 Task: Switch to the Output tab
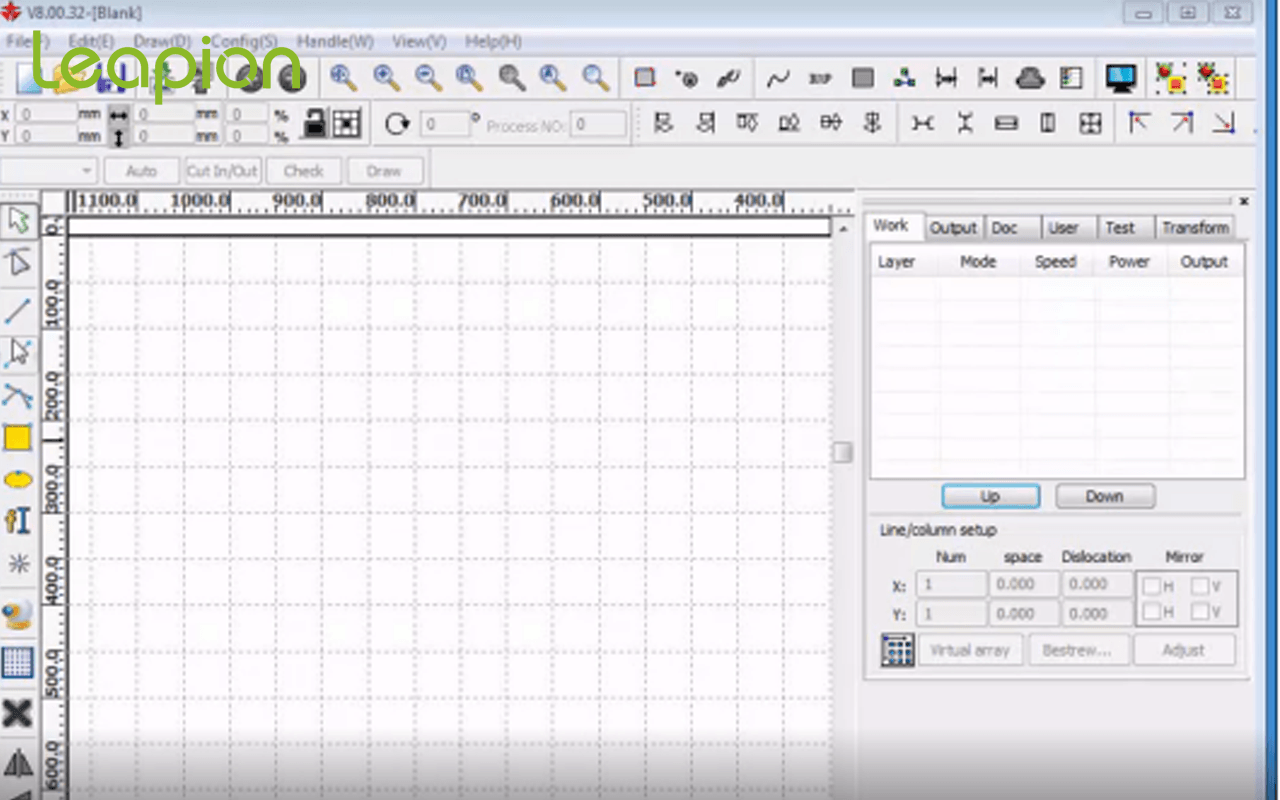(953, 228)
